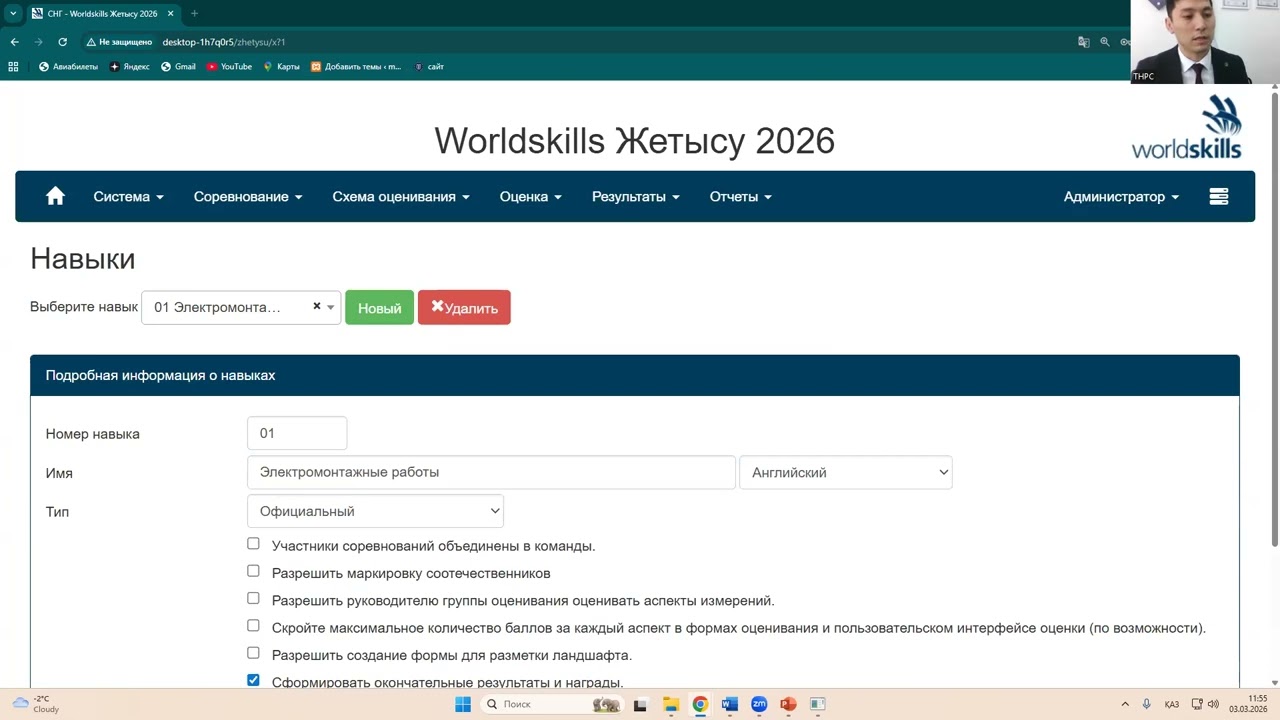Open the skill selector '01 Электромонта…'
The width and height of the screenshot is (1280, 720).
(241, 307)
